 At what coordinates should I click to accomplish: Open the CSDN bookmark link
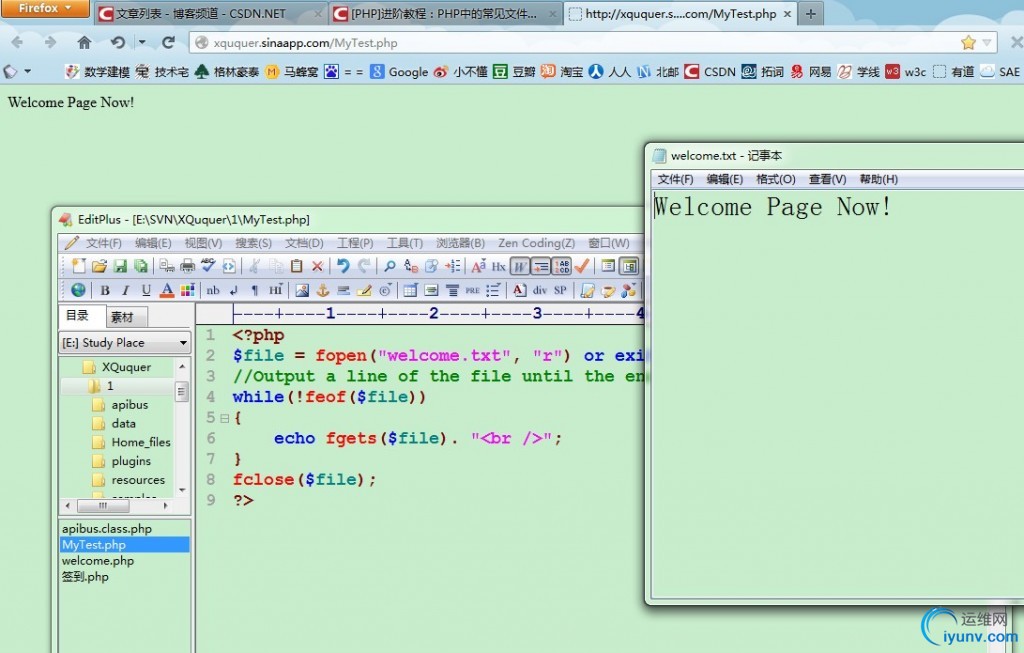[710, 72]
